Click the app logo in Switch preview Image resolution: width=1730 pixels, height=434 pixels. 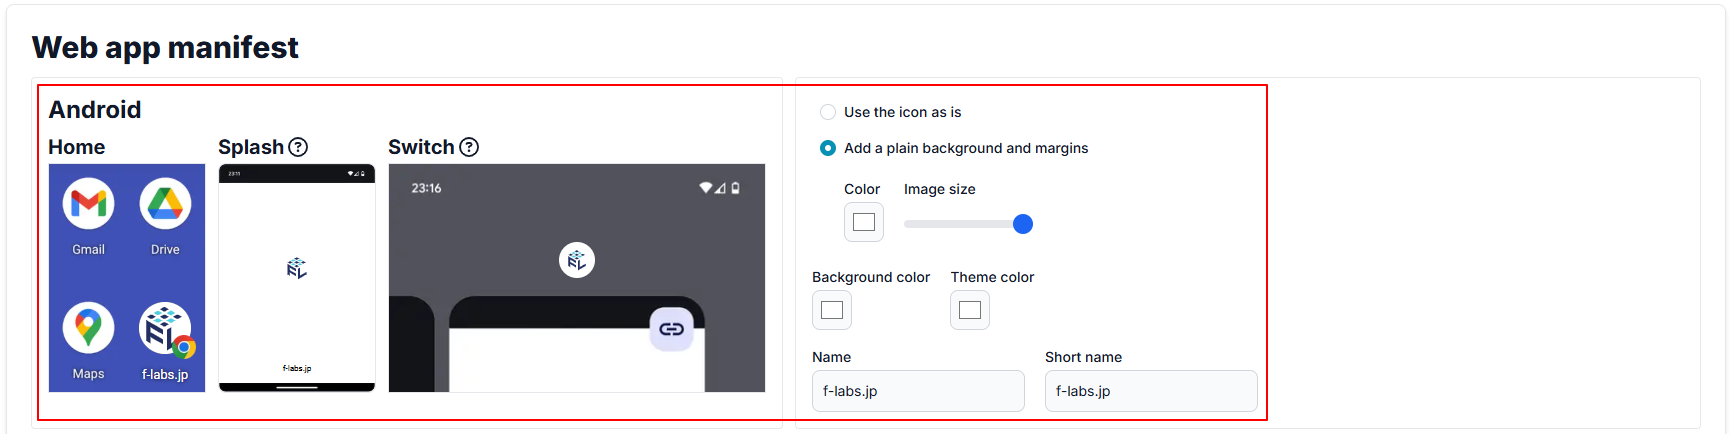coord(577,260)
